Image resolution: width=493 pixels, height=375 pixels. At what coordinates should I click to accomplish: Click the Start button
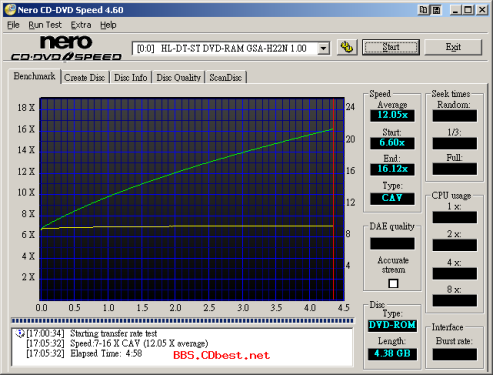coord(391,47)
